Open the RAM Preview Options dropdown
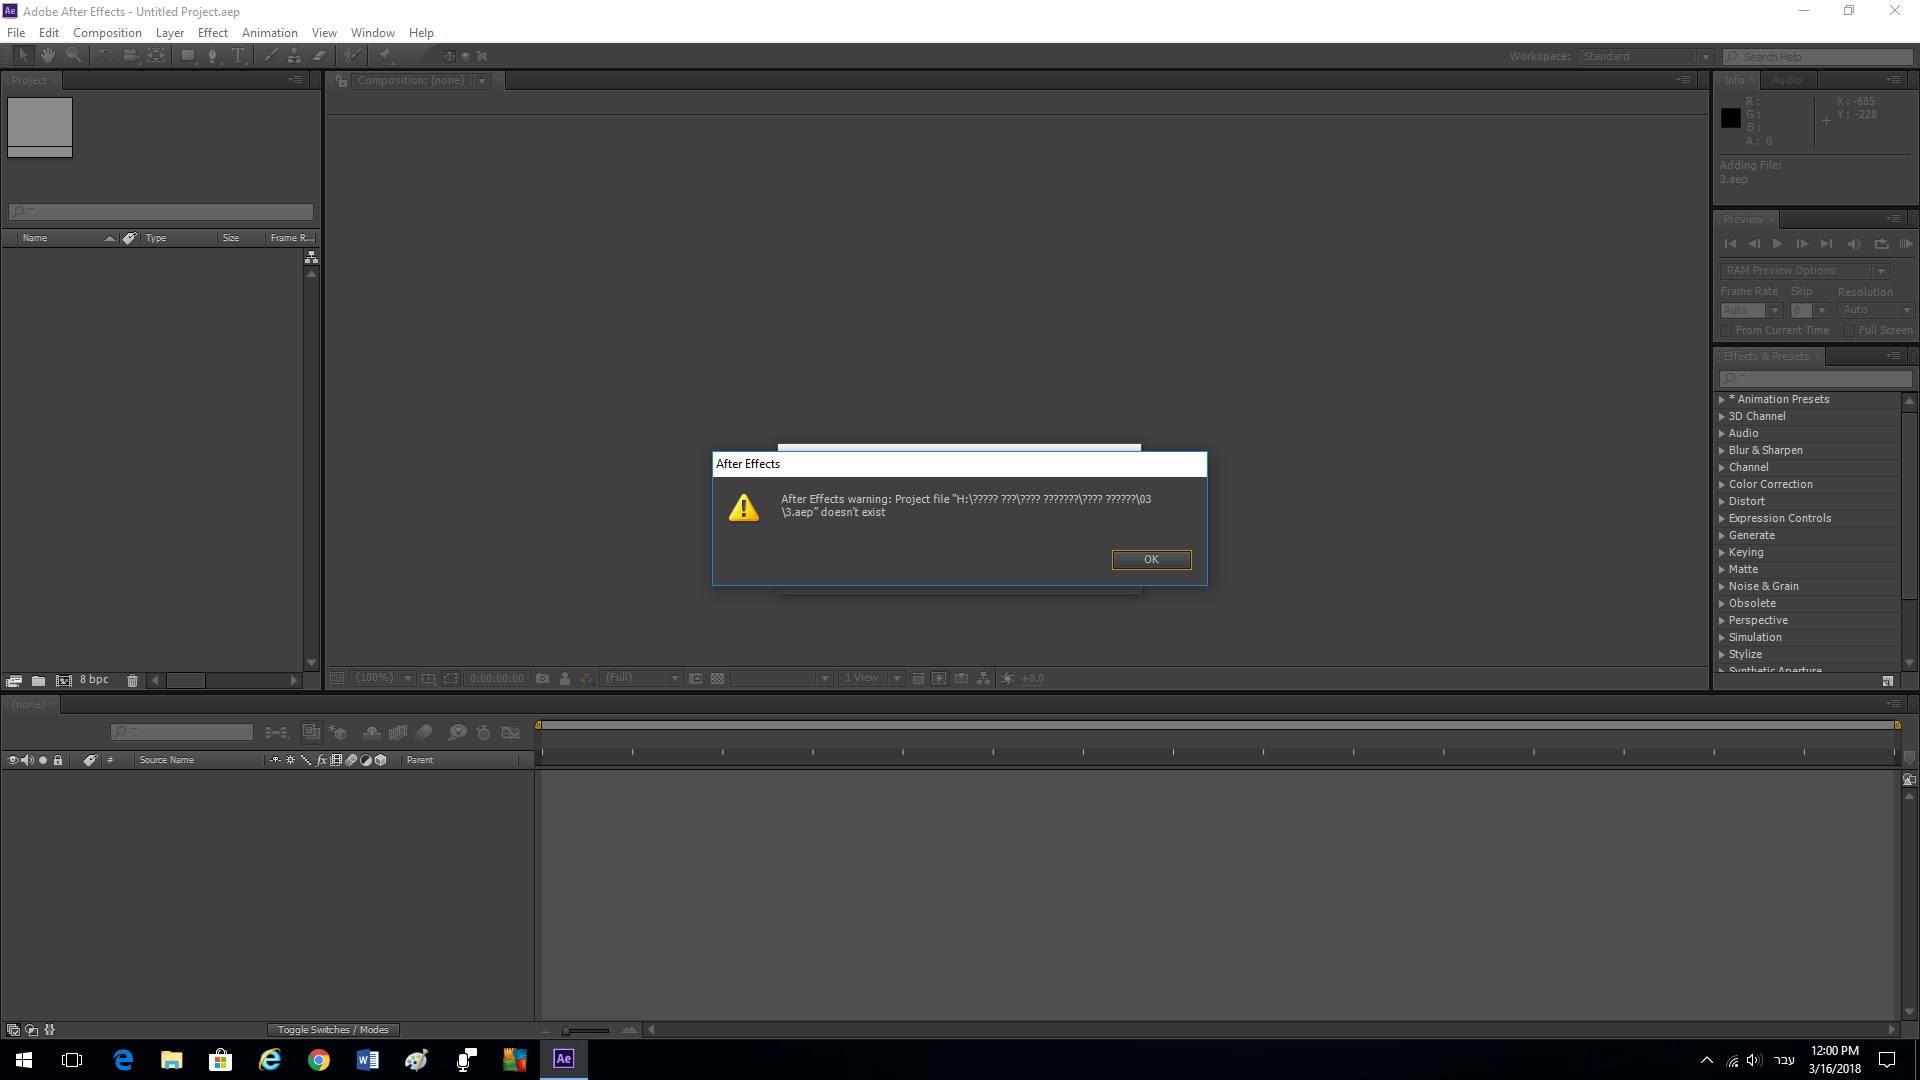This screenshot has height=1080, width=1920. [1881, 271]
